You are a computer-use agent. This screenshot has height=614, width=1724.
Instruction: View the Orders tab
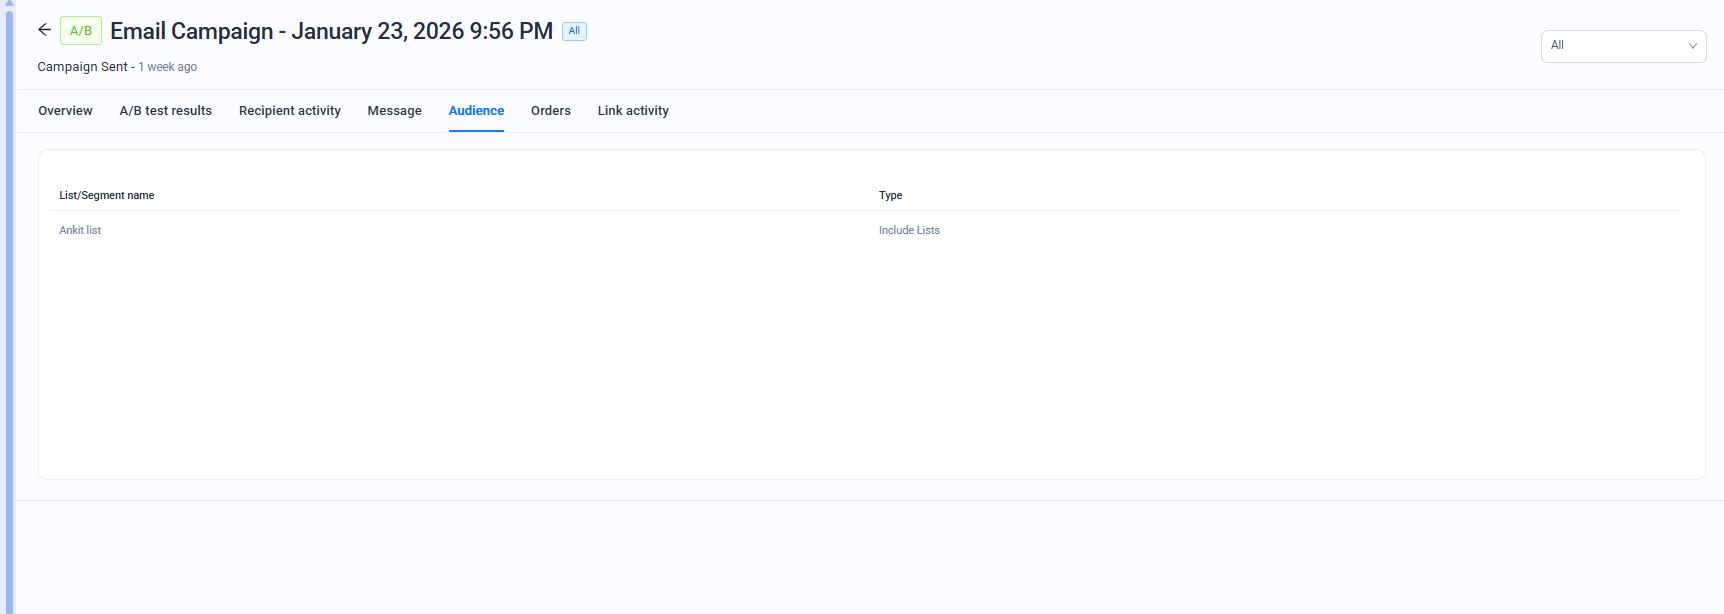point(550,111)
